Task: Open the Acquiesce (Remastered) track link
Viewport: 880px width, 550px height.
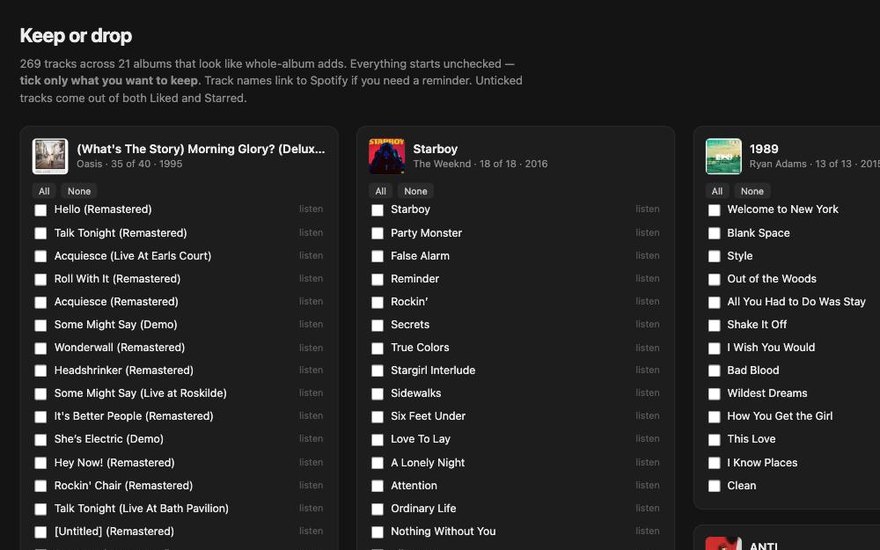Action: pyautogui.click(x=116, y=301)
